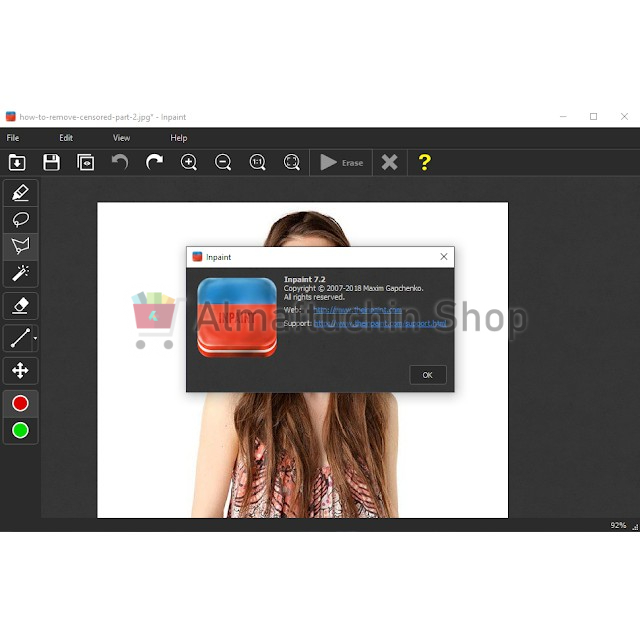Select the Move tool with four arrows
Image resolution: width=640 pixels, height=640 pixels.
[x=20, y=371]
